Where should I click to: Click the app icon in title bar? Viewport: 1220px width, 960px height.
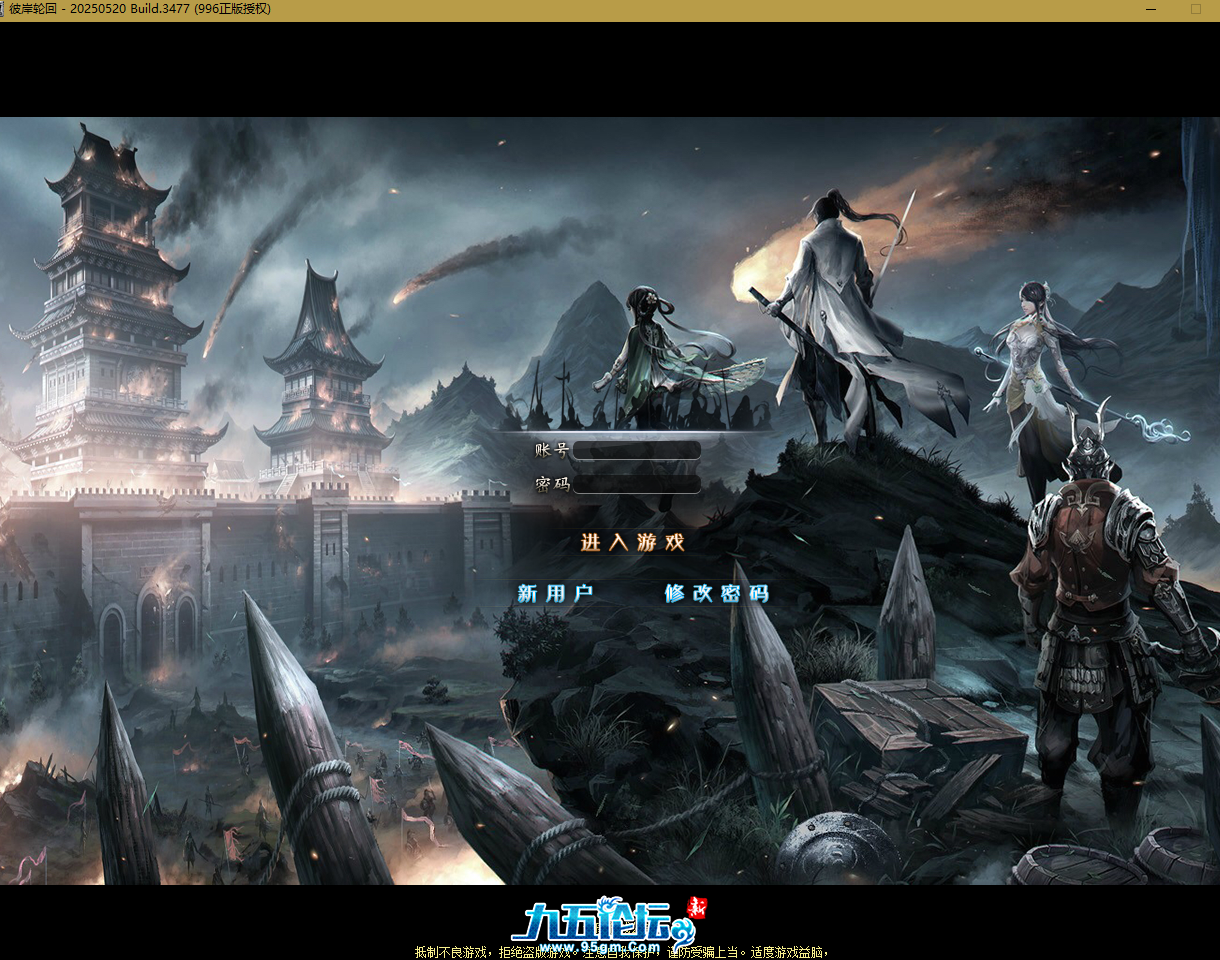3,9
